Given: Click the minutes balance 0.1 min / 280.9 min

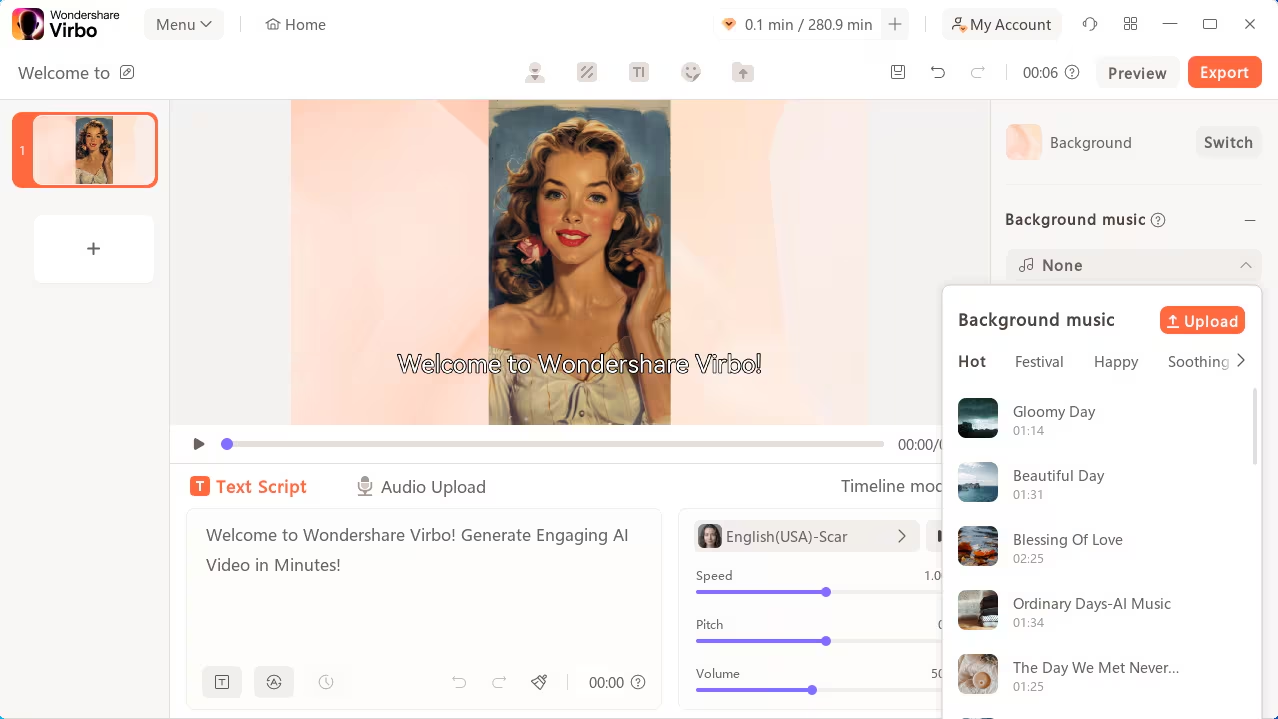Looking at the screenshot, I should [797, 24].
